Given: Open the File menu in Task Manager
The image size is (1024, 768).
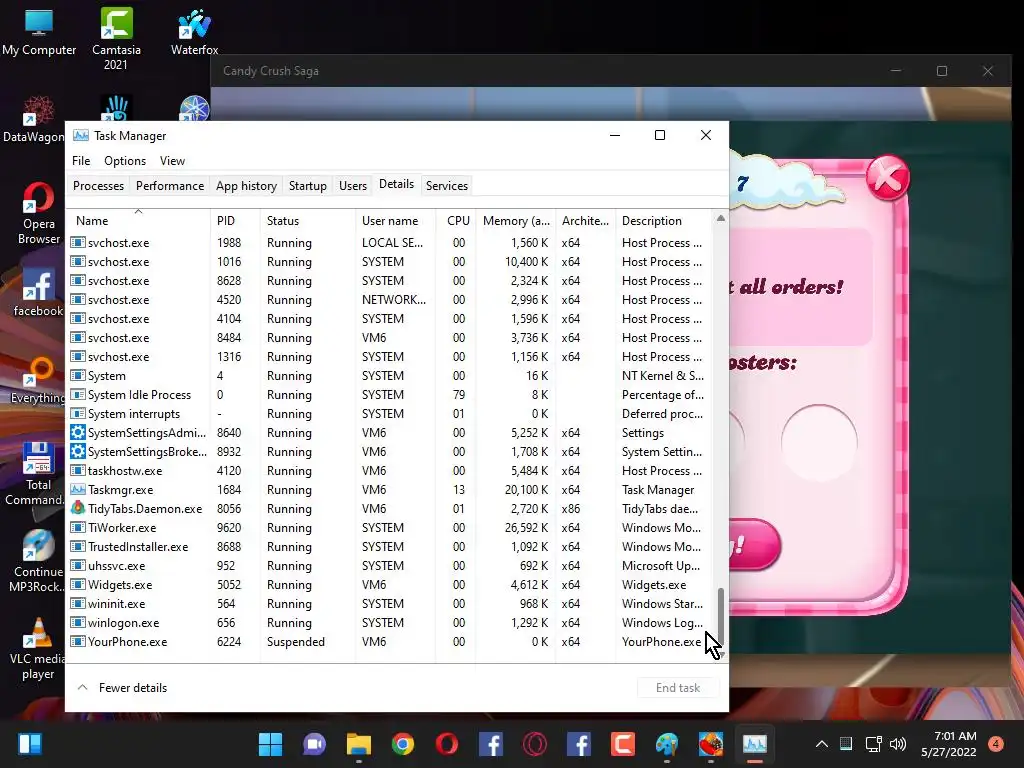Looking at the screenshot, I should pyautogui.click(x=81, y=161).
